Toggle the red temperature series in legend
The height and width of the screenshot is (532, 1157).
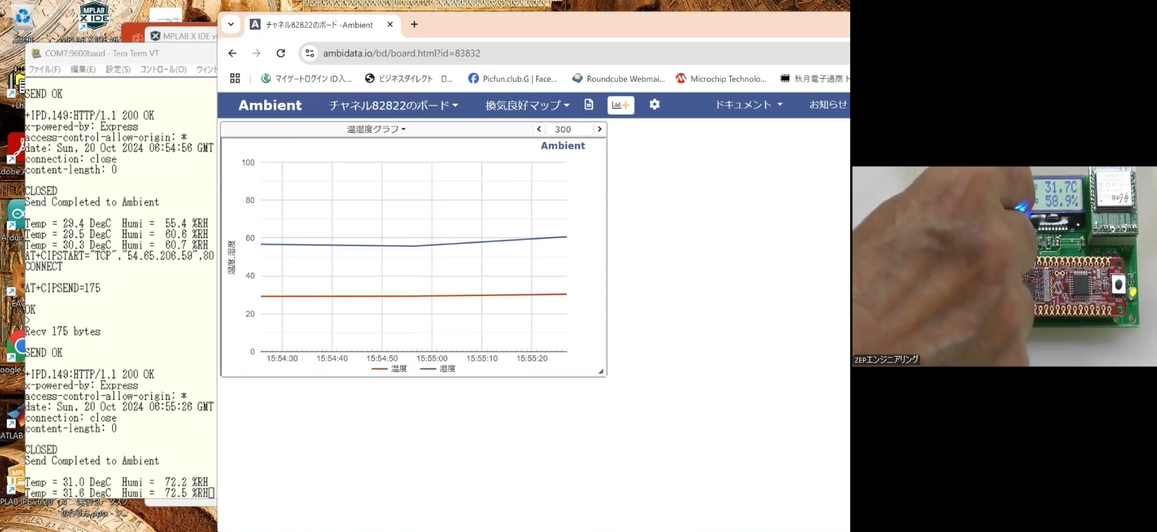(389, 369)
